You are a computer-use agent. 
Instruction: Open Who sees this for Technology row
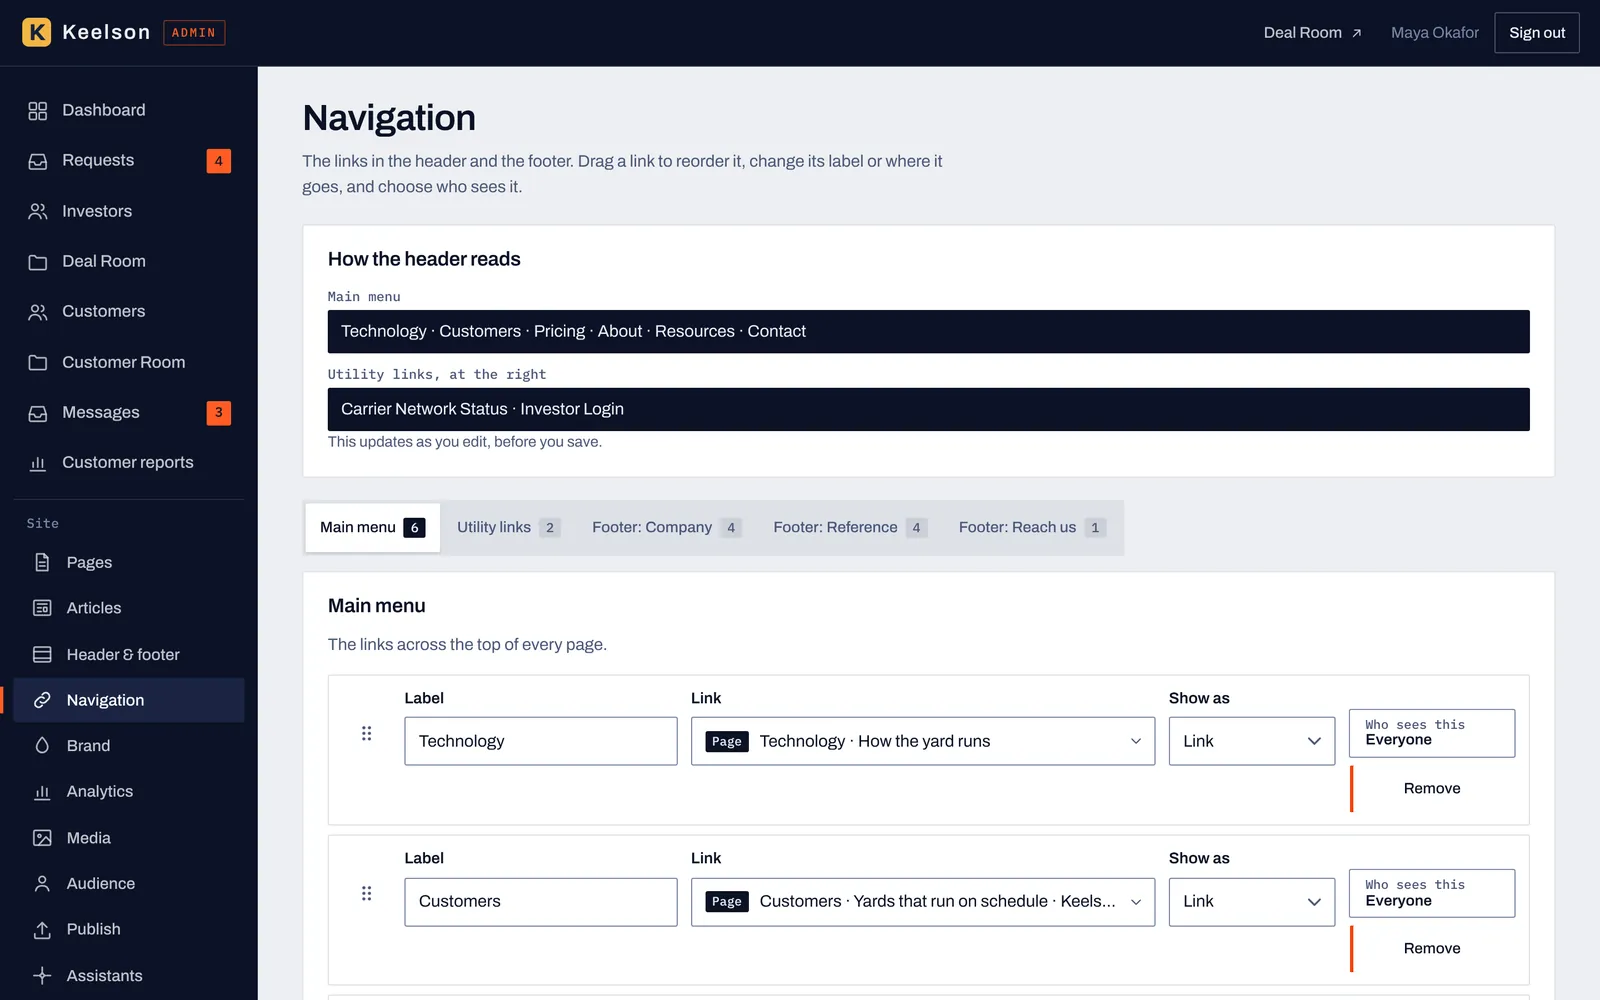(x=1432, y=733)
